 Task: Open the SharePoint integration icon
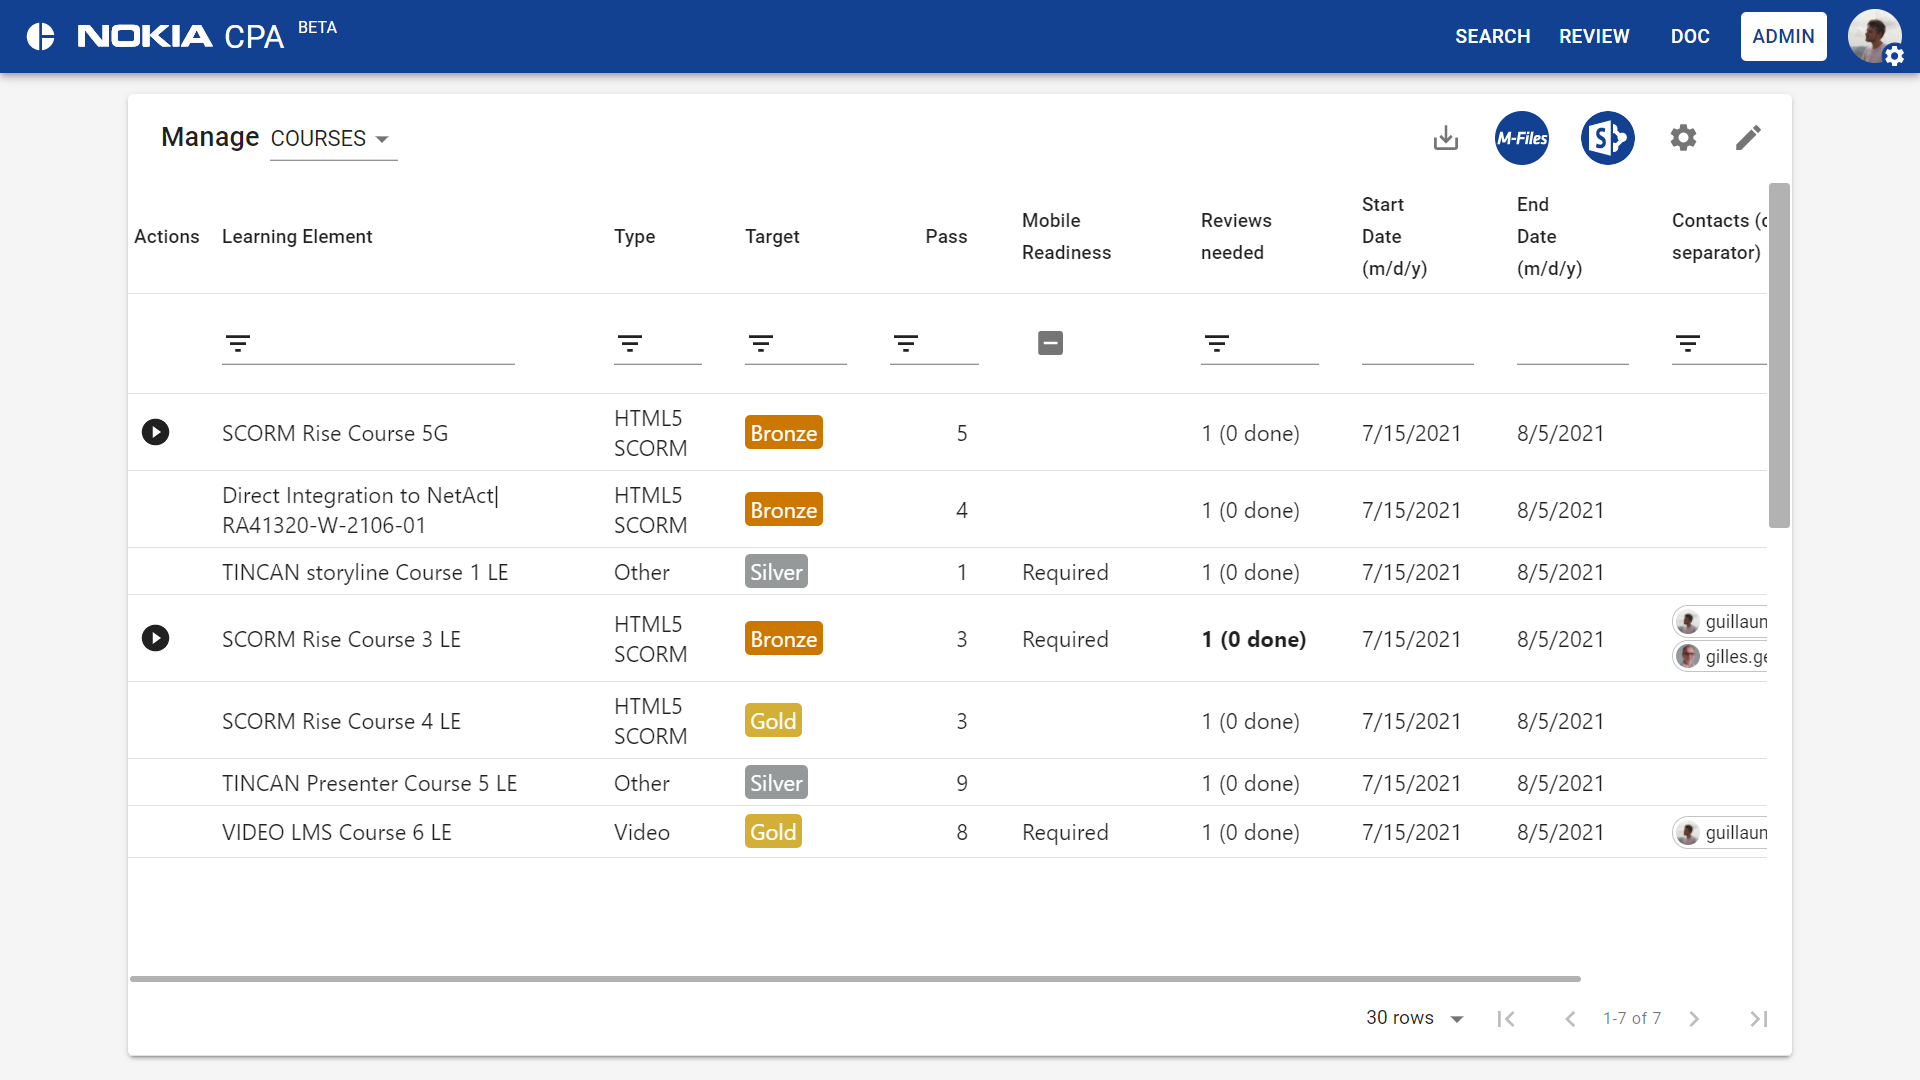pos(1607,138)
